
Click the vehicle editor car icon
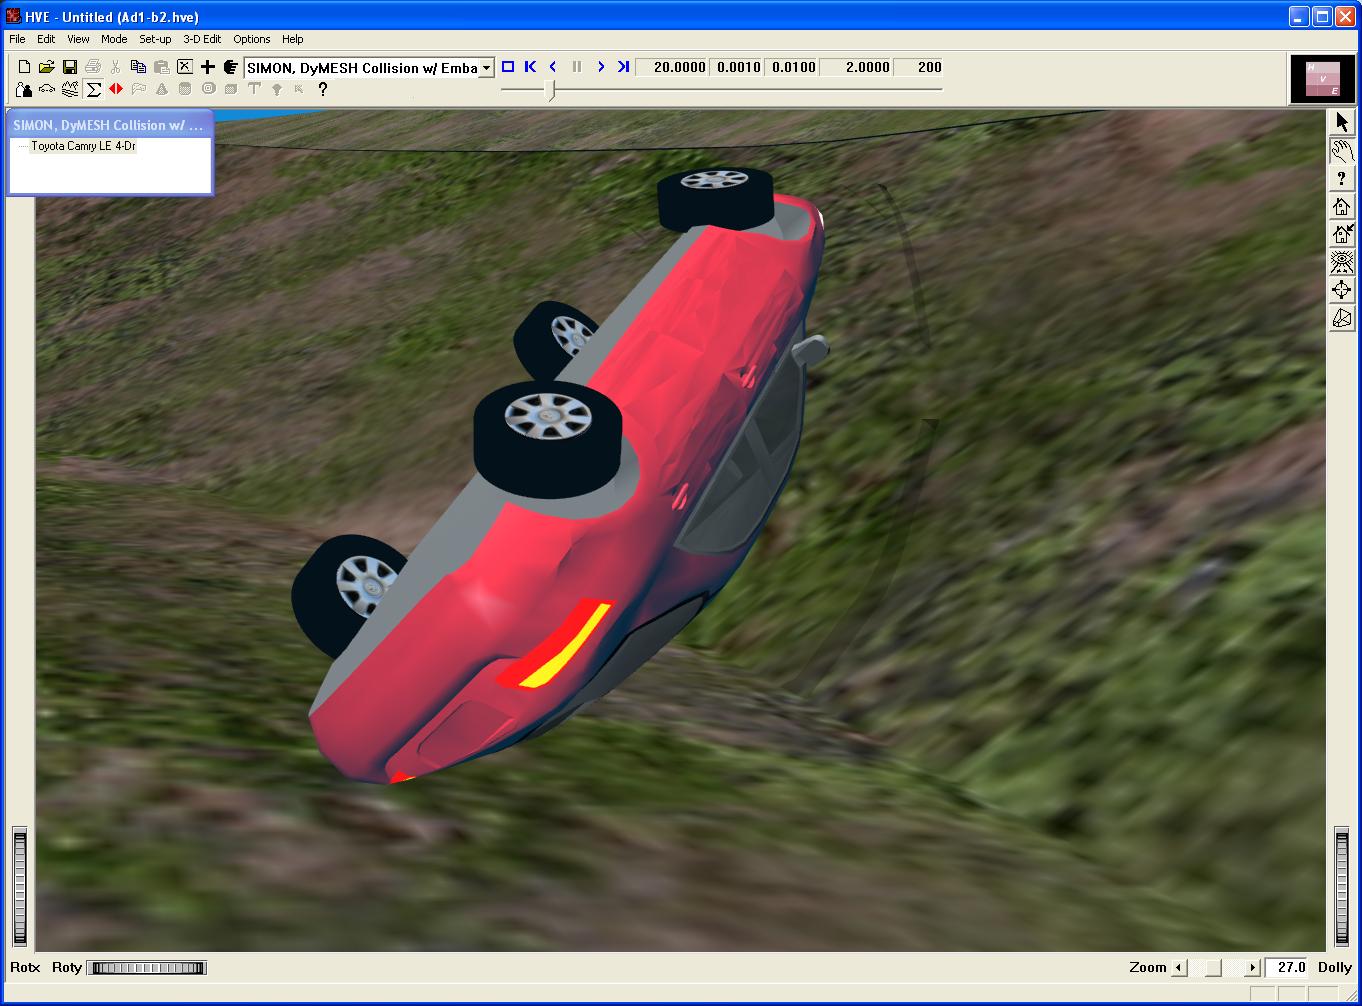(47, 89)
